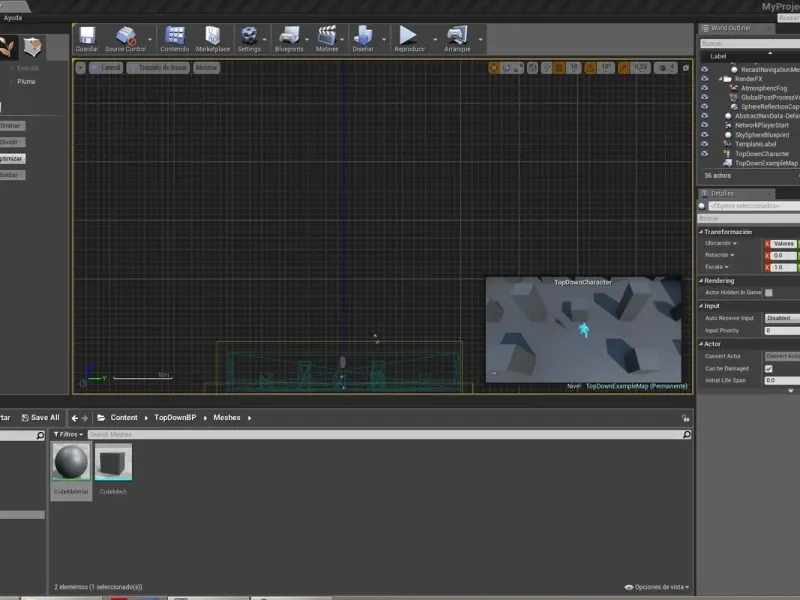Select the CubeMesh asset thumbnail
800x600 pixels.
[x=113, y=462]
